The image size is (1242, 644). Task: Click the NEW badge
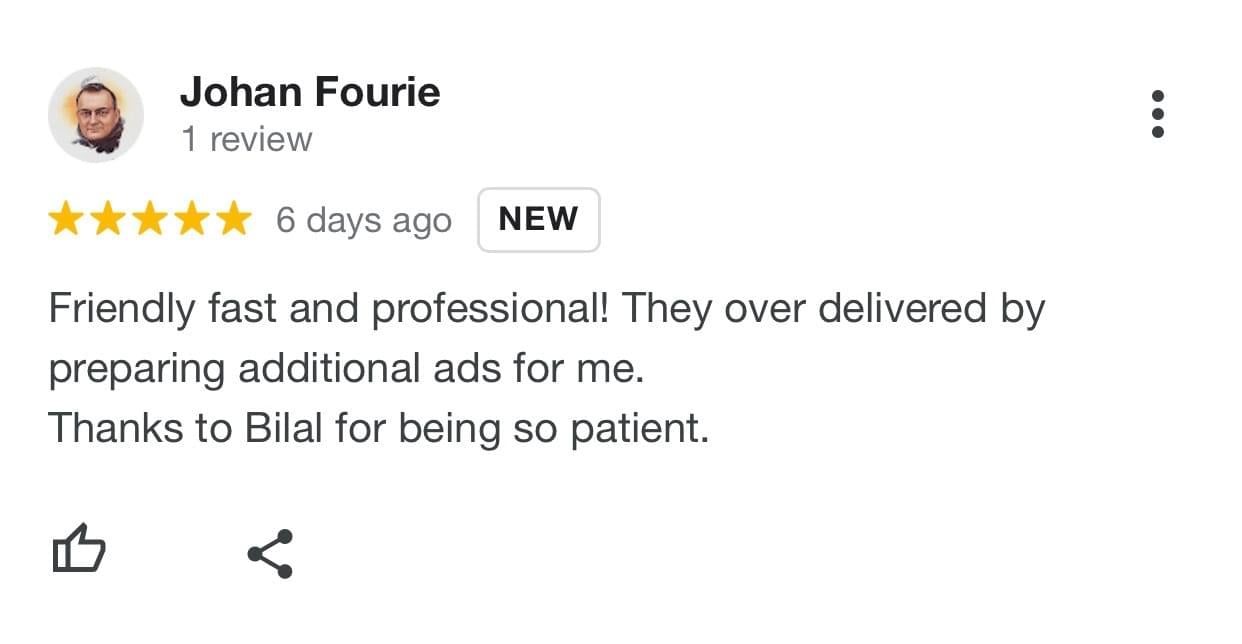(x=539, y=219)
